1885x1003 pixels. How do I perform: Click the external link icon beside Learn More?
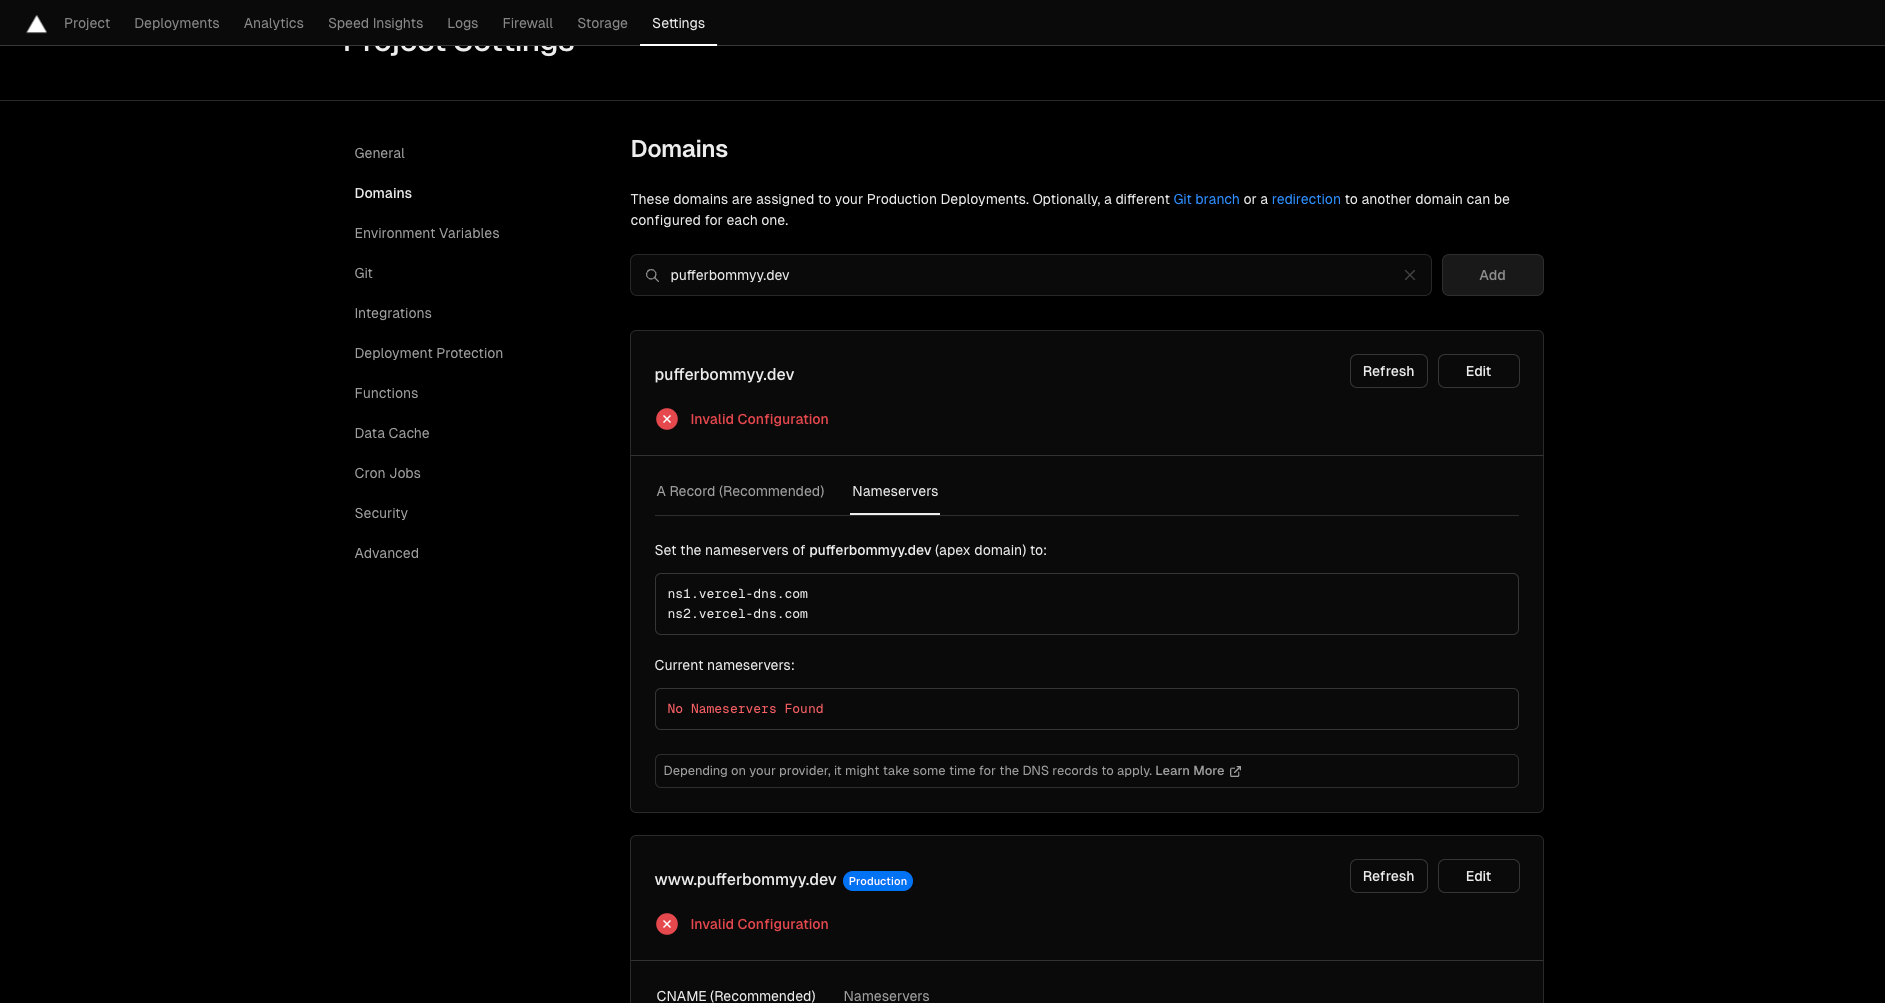[x=1235, y=771]
